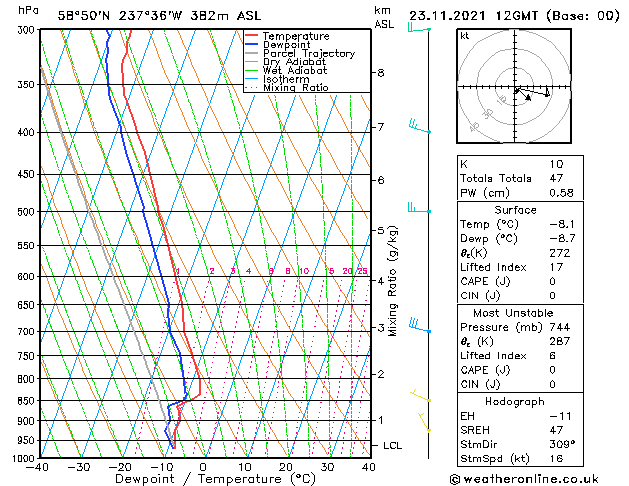The image size is (629, 486).
Task: Click the hodograph storm motion arrow
Action: 523,95
